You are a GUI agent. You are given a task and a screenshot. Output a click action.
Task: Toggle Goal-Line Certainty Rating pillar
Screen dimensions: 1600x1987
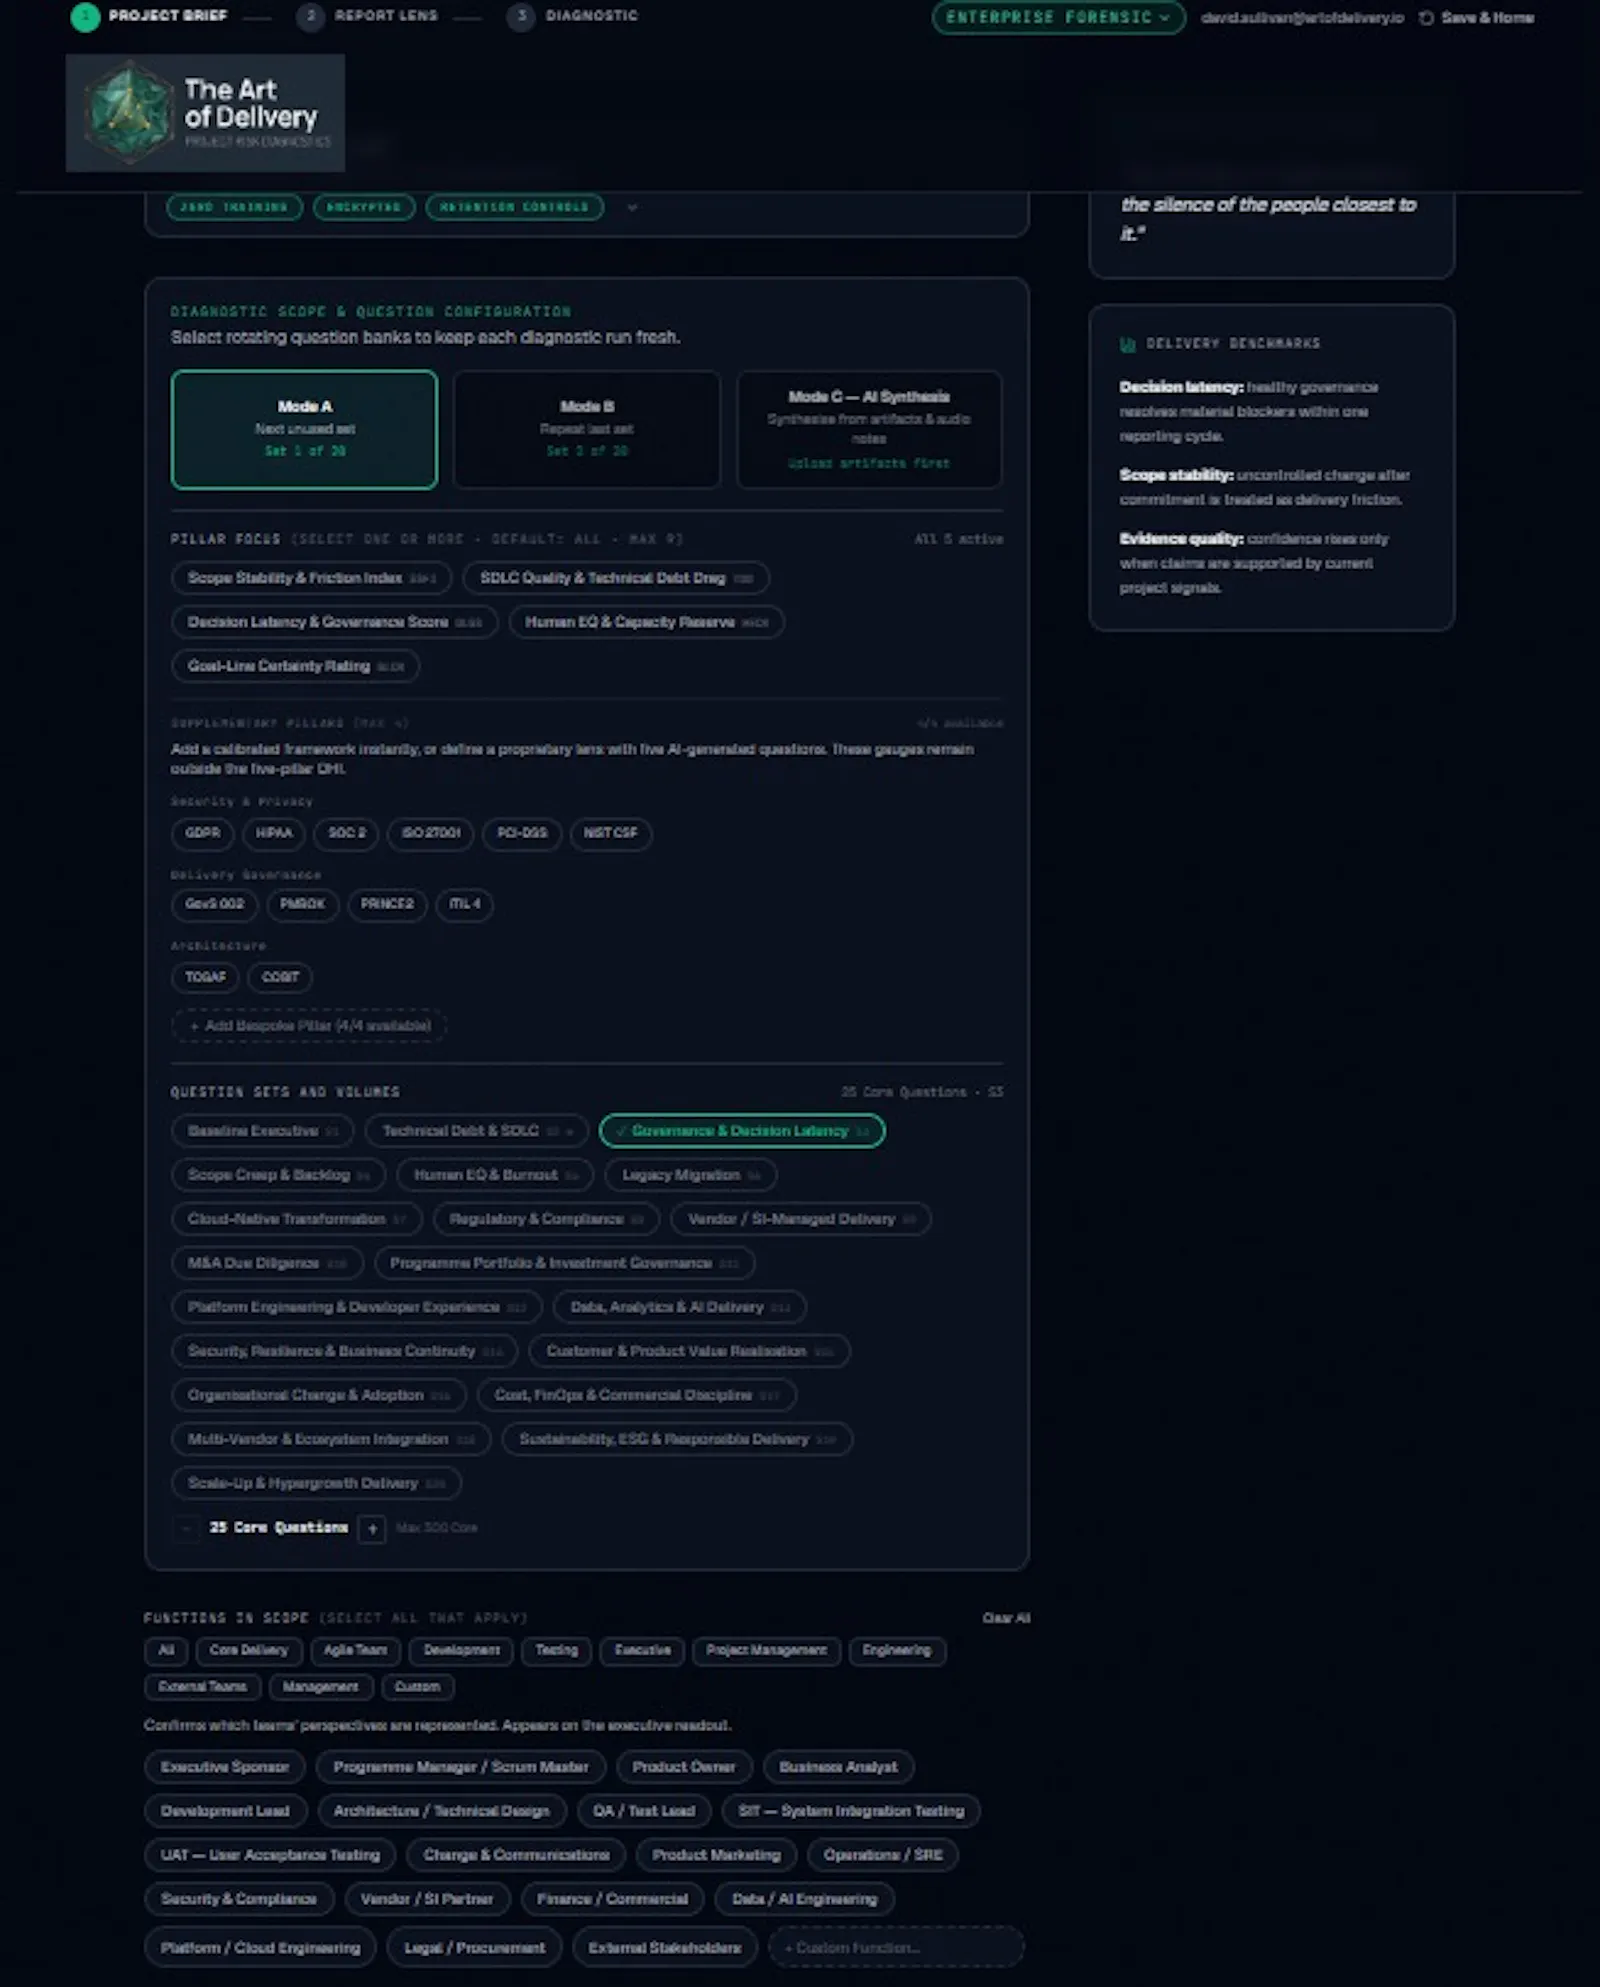pyautogui.click(x=295, y=666)
